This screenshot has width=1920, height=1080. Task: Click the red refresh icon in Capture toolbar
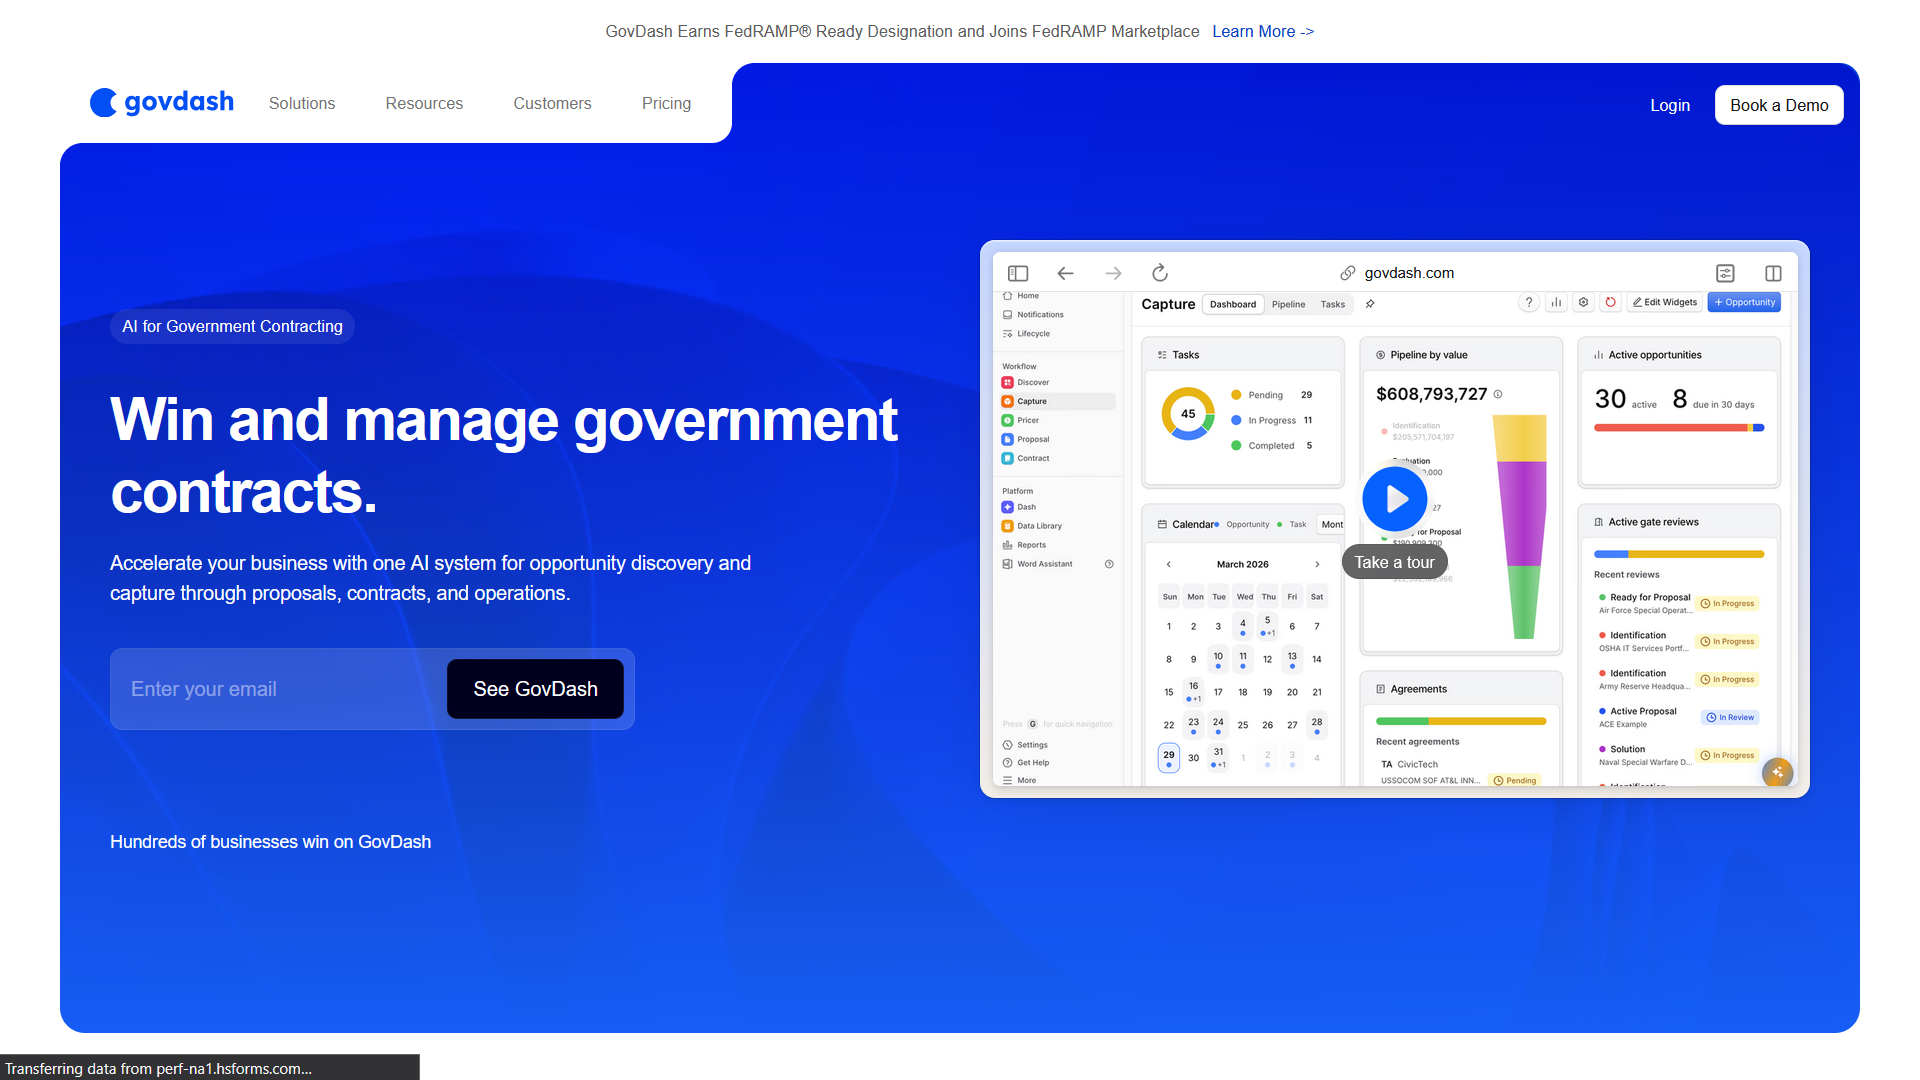pos(1610,302)
